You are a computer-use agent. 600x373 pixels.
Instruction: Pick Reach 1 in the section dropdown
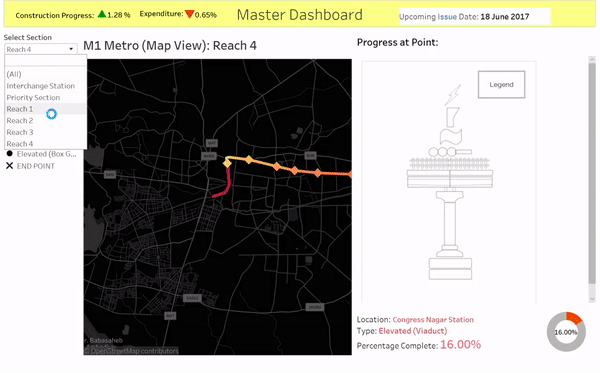pyautogui.click(x=46, y=109)
